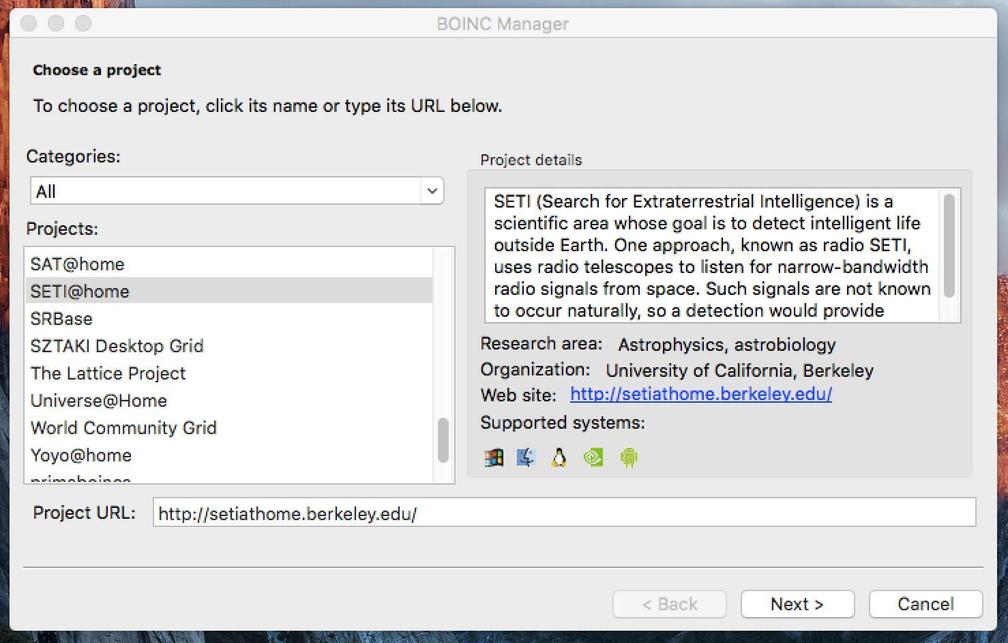This screenshot has height=643, width=1008.
Task: Click the SETI project description text box
Action: point(723,255)
